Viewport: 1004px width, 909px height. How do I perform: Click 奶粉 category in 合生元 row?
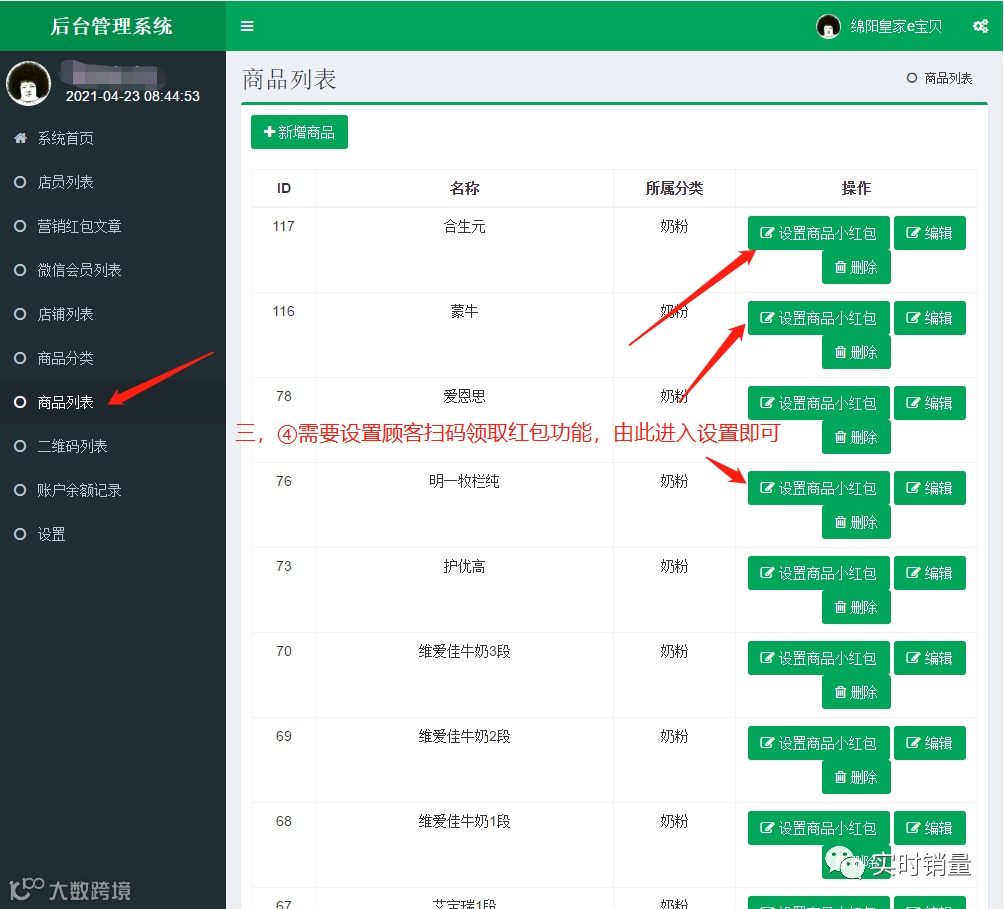[x=674, y=226]
